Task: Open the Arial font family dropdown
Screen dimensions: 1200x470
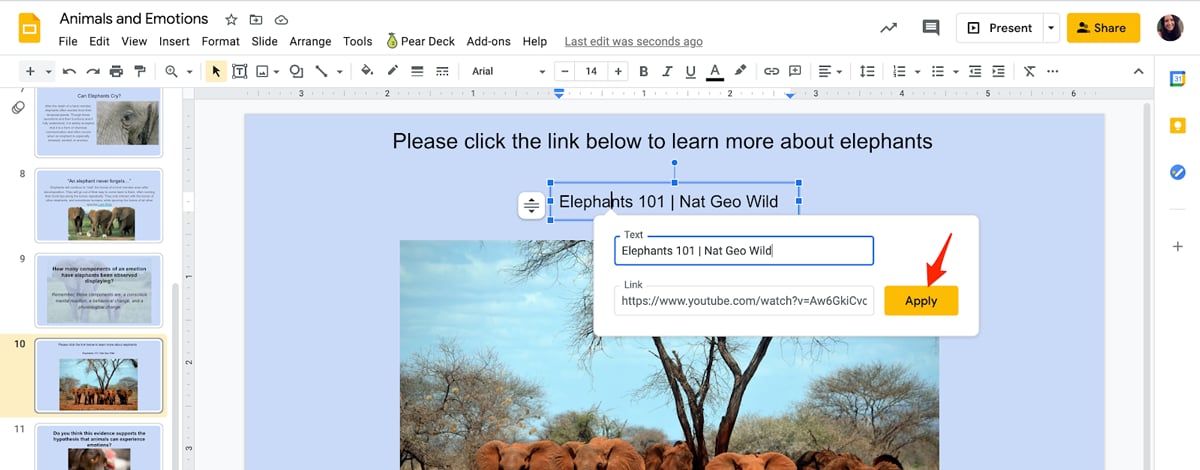Action: (x=508, y=71)
